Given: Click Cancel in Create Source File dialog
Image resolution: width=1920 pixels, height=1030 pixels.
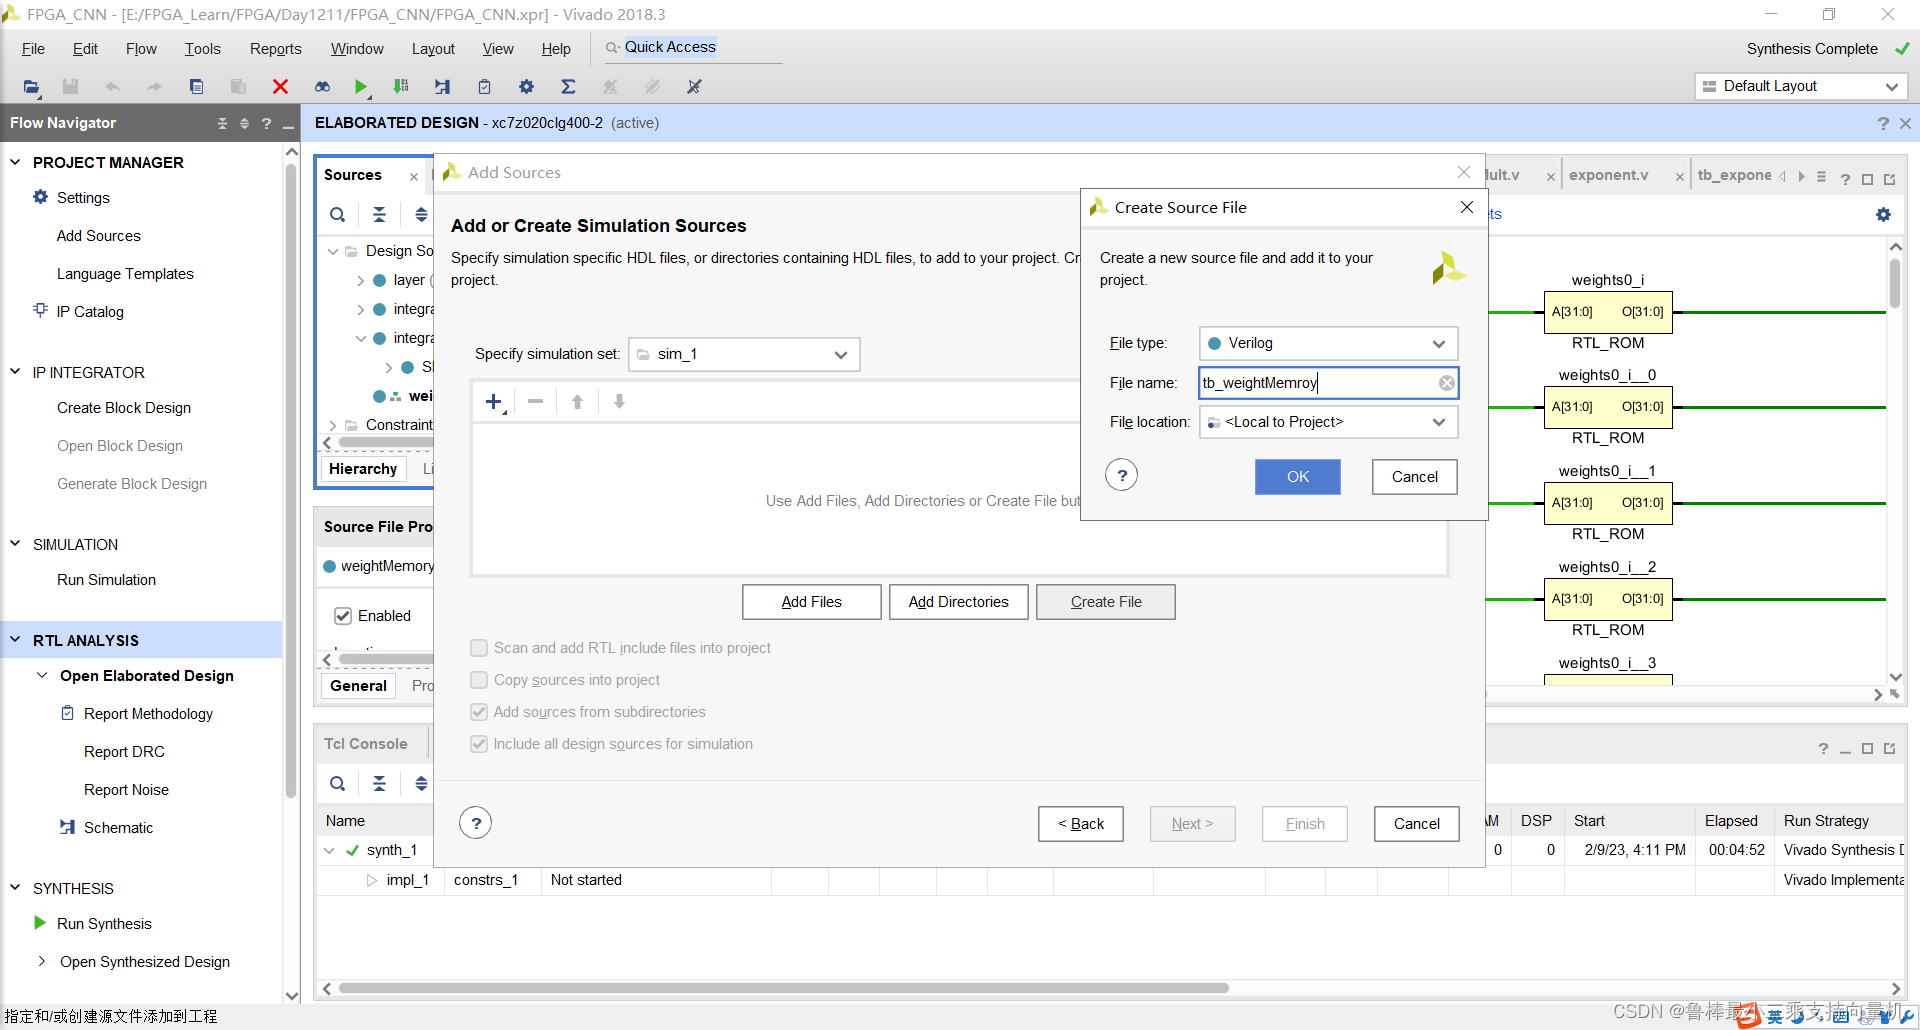Looking at the screenshot, I should point(1414,477).
